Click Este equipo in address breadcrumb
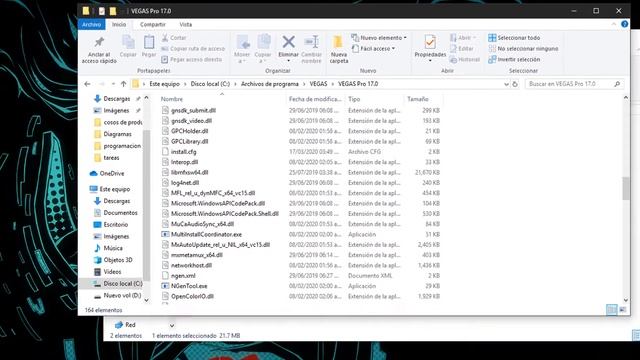 pyautogui.click(x=164, y=84)
